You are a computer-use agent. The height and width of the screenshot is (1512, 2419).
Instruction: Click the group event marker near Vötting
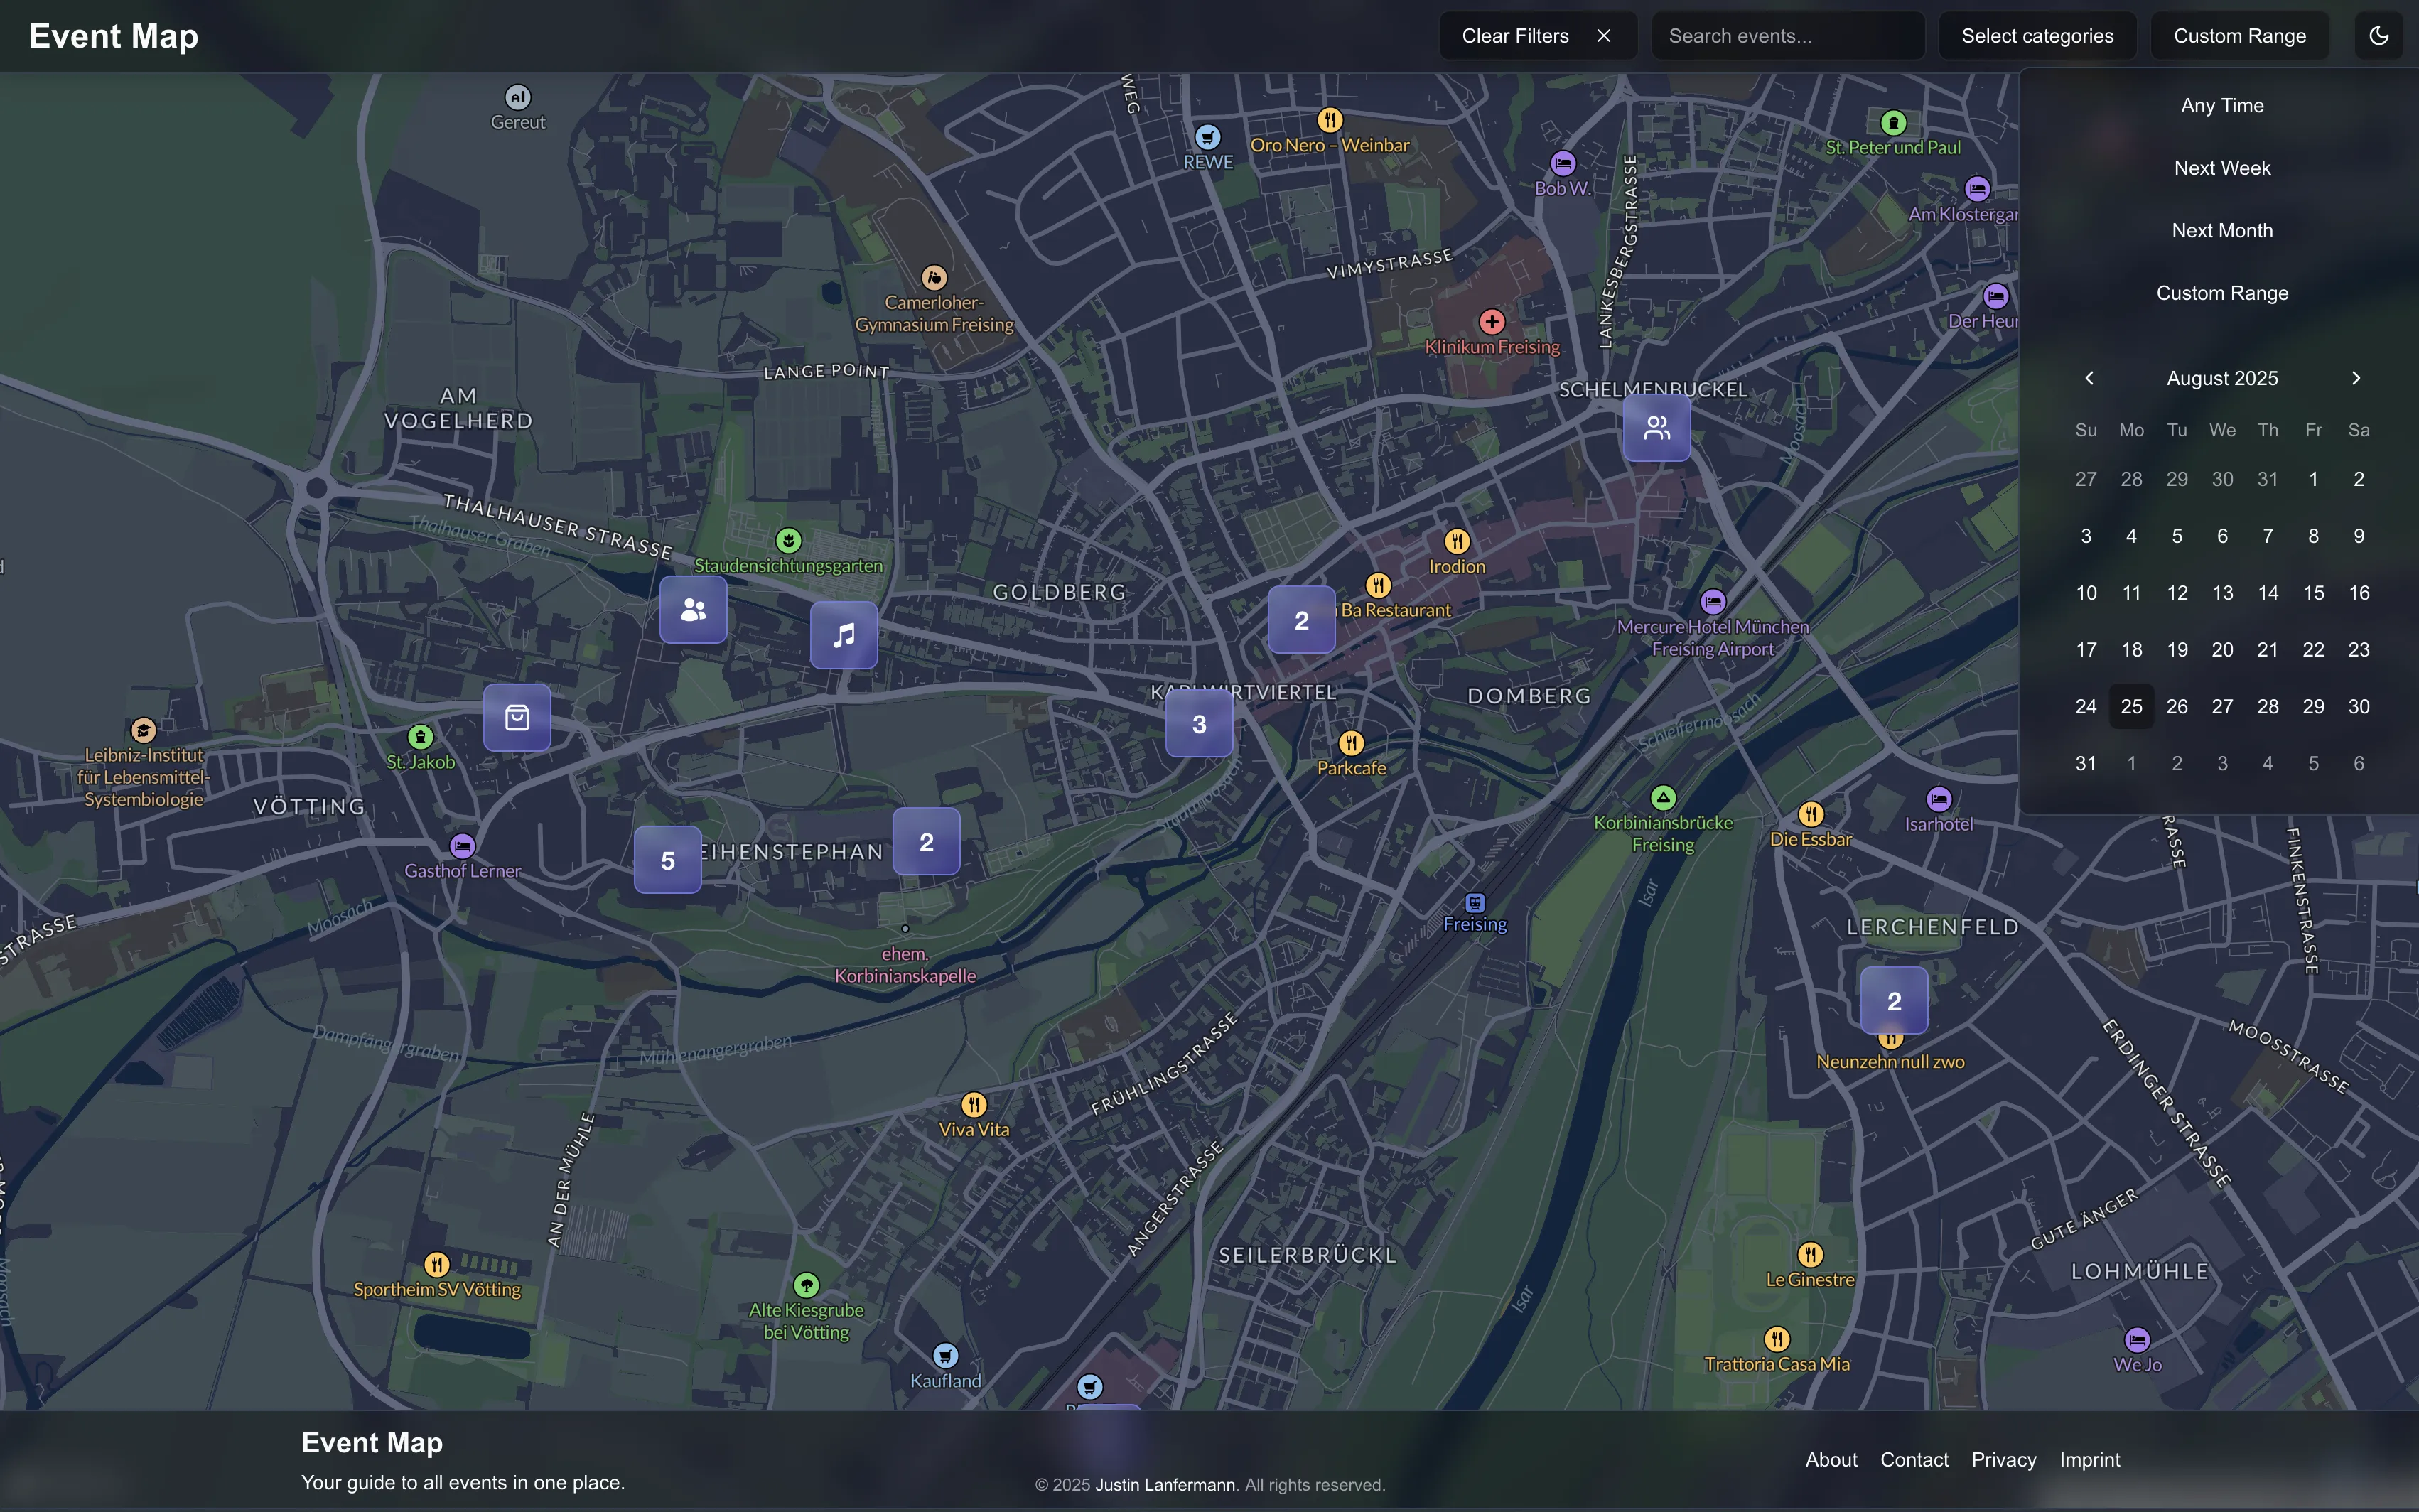pos(694,609)
